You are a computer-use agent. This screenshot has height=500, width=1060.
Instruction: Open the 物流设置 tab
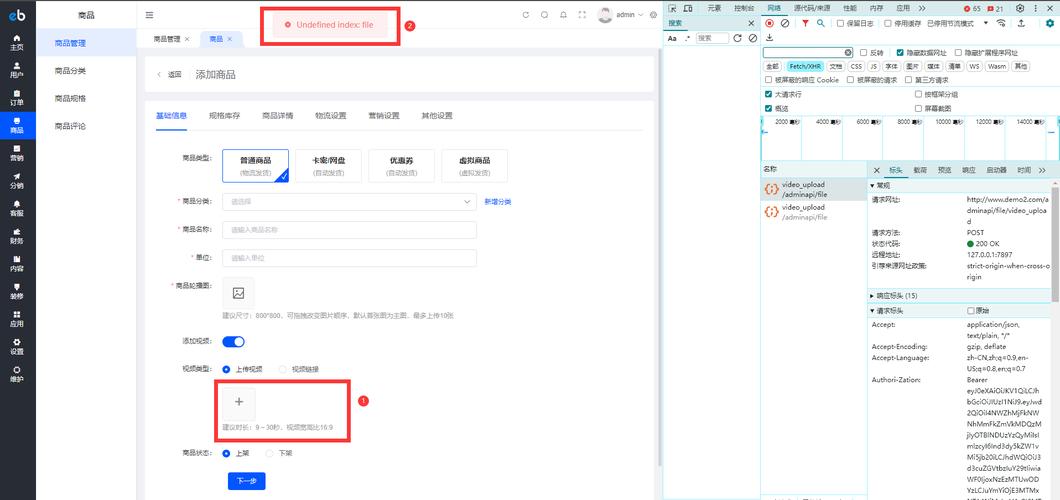pos(331,116)
